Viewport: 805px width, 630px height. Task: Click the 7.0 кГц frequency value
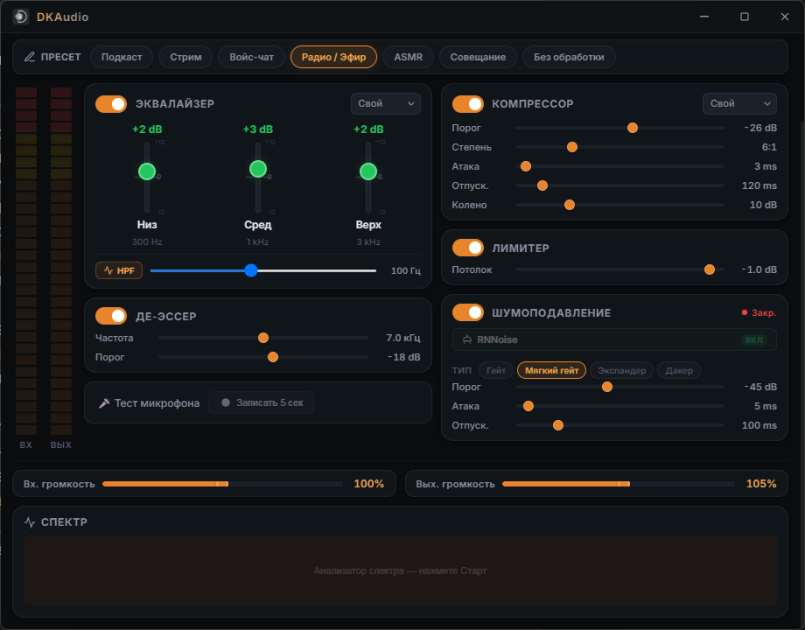point(403,338)
